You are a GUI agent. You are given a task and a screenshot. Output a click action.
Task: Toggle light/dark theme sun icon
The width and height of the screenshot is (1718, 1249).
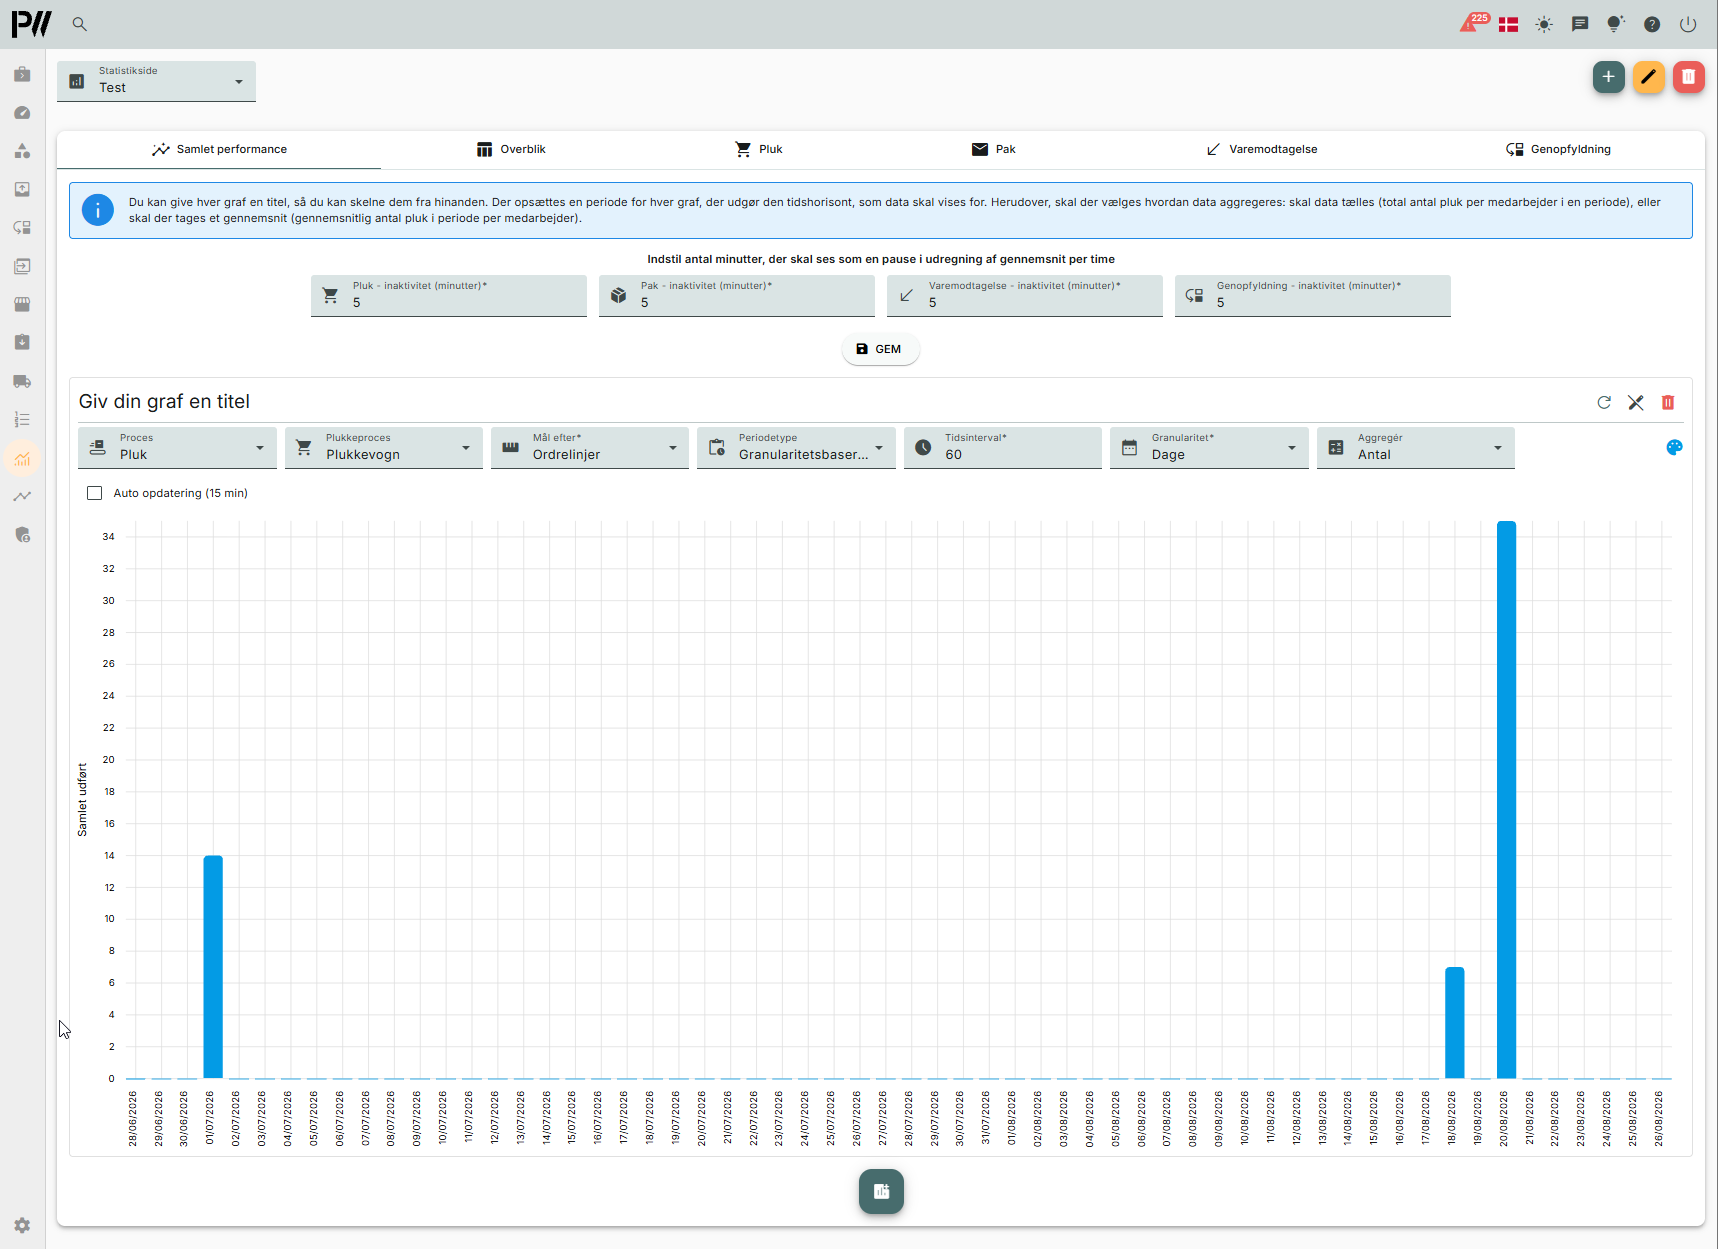tap(1544, 24)
